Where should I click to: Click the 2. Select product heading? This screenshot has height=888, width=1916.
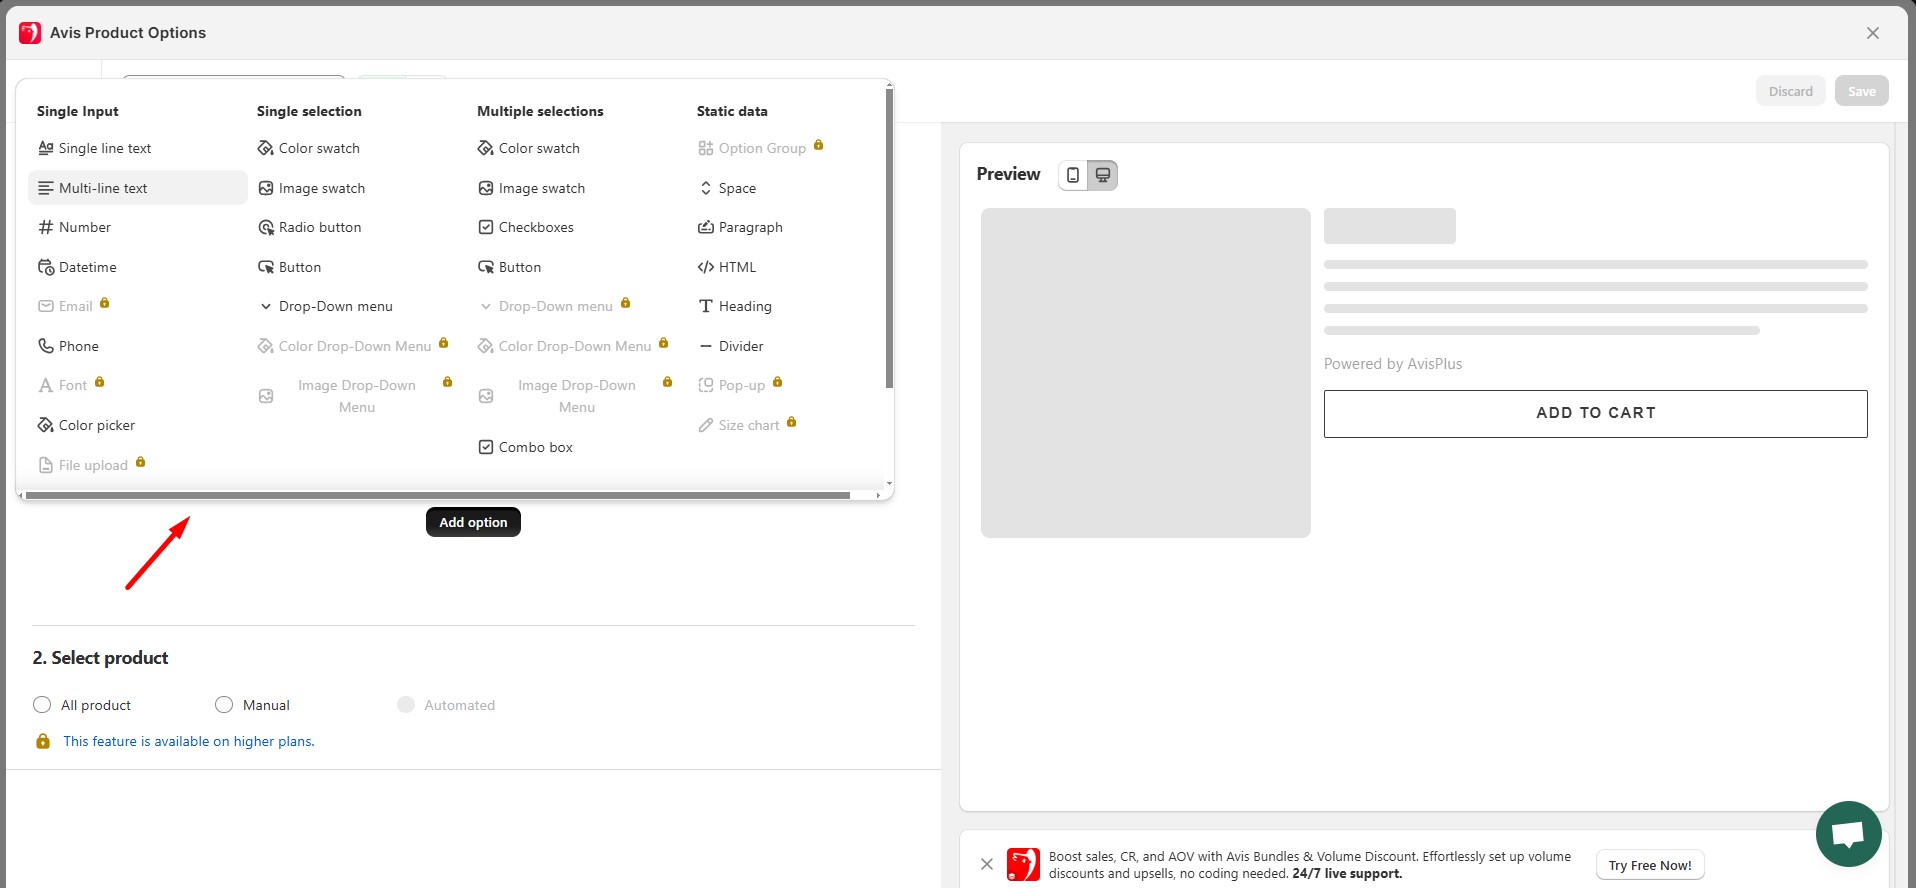100,658
